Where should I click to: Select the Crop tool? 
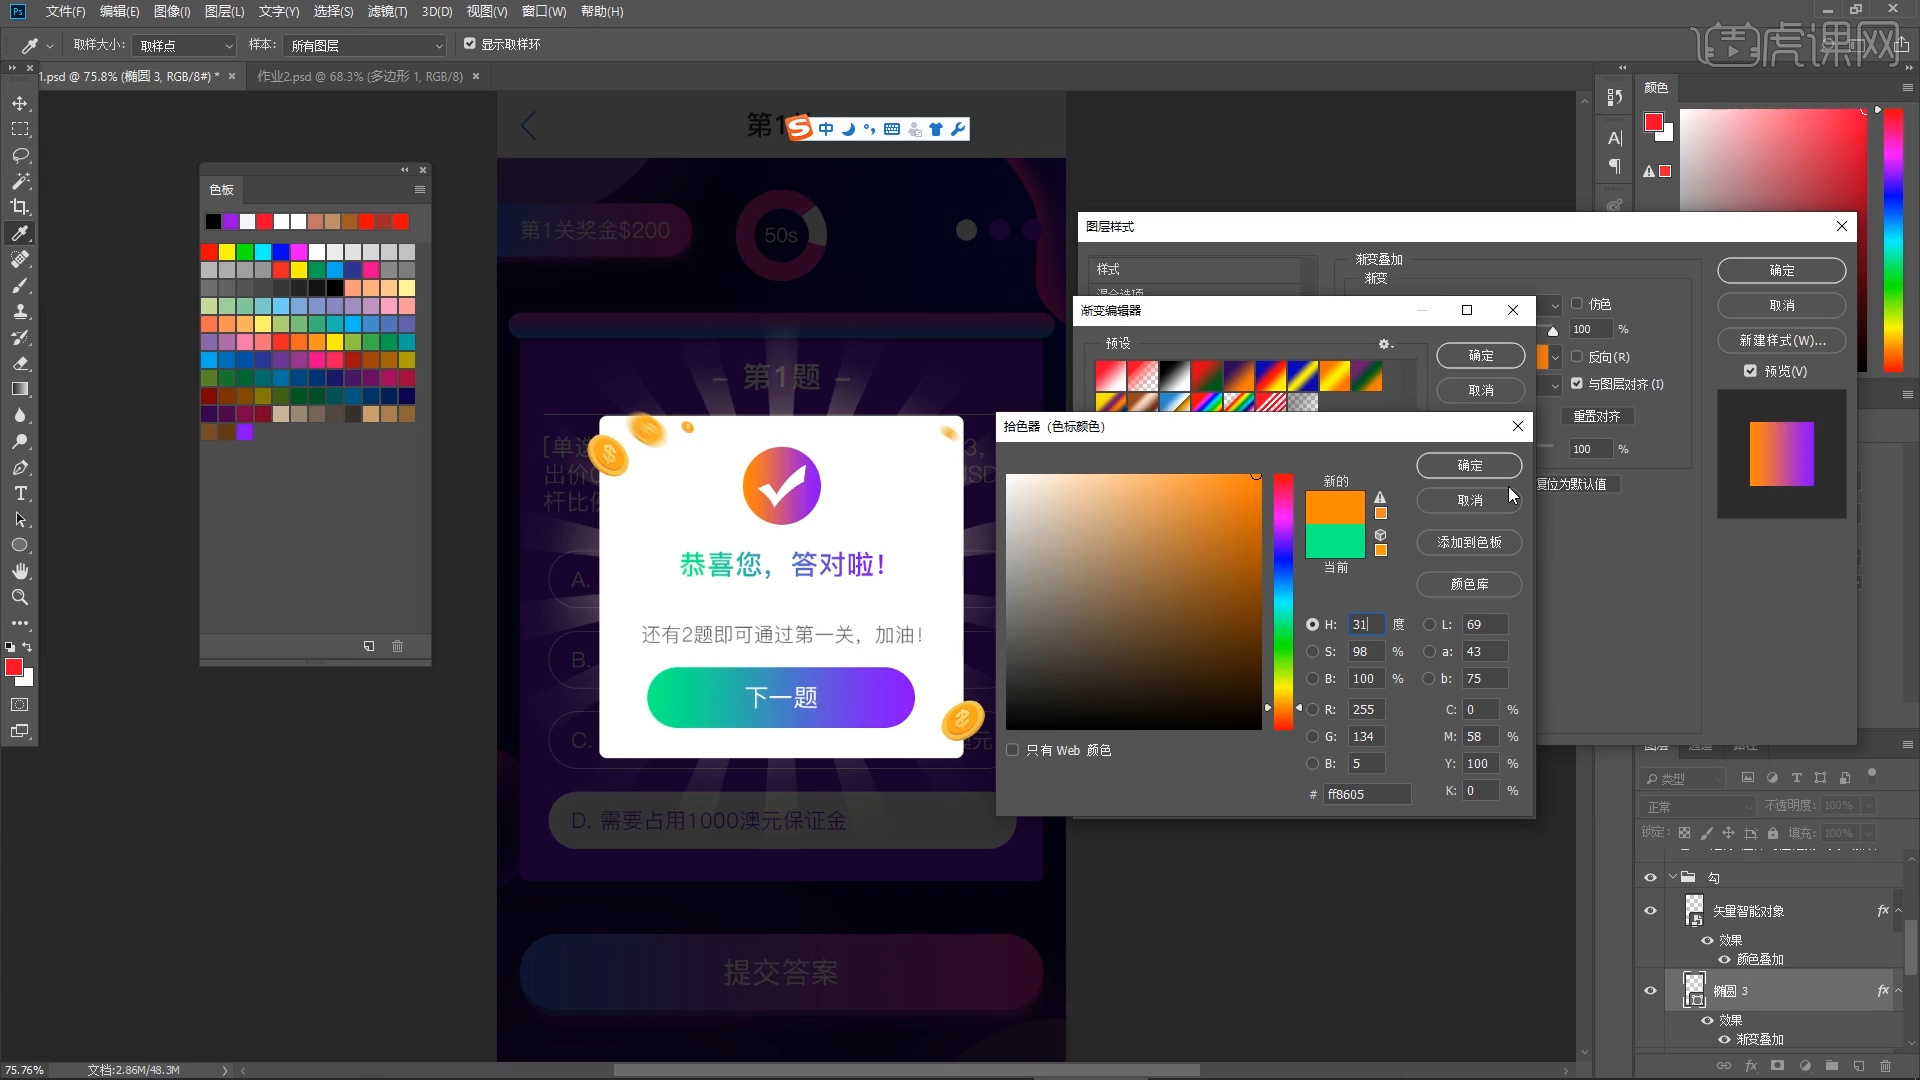point(20,207)
